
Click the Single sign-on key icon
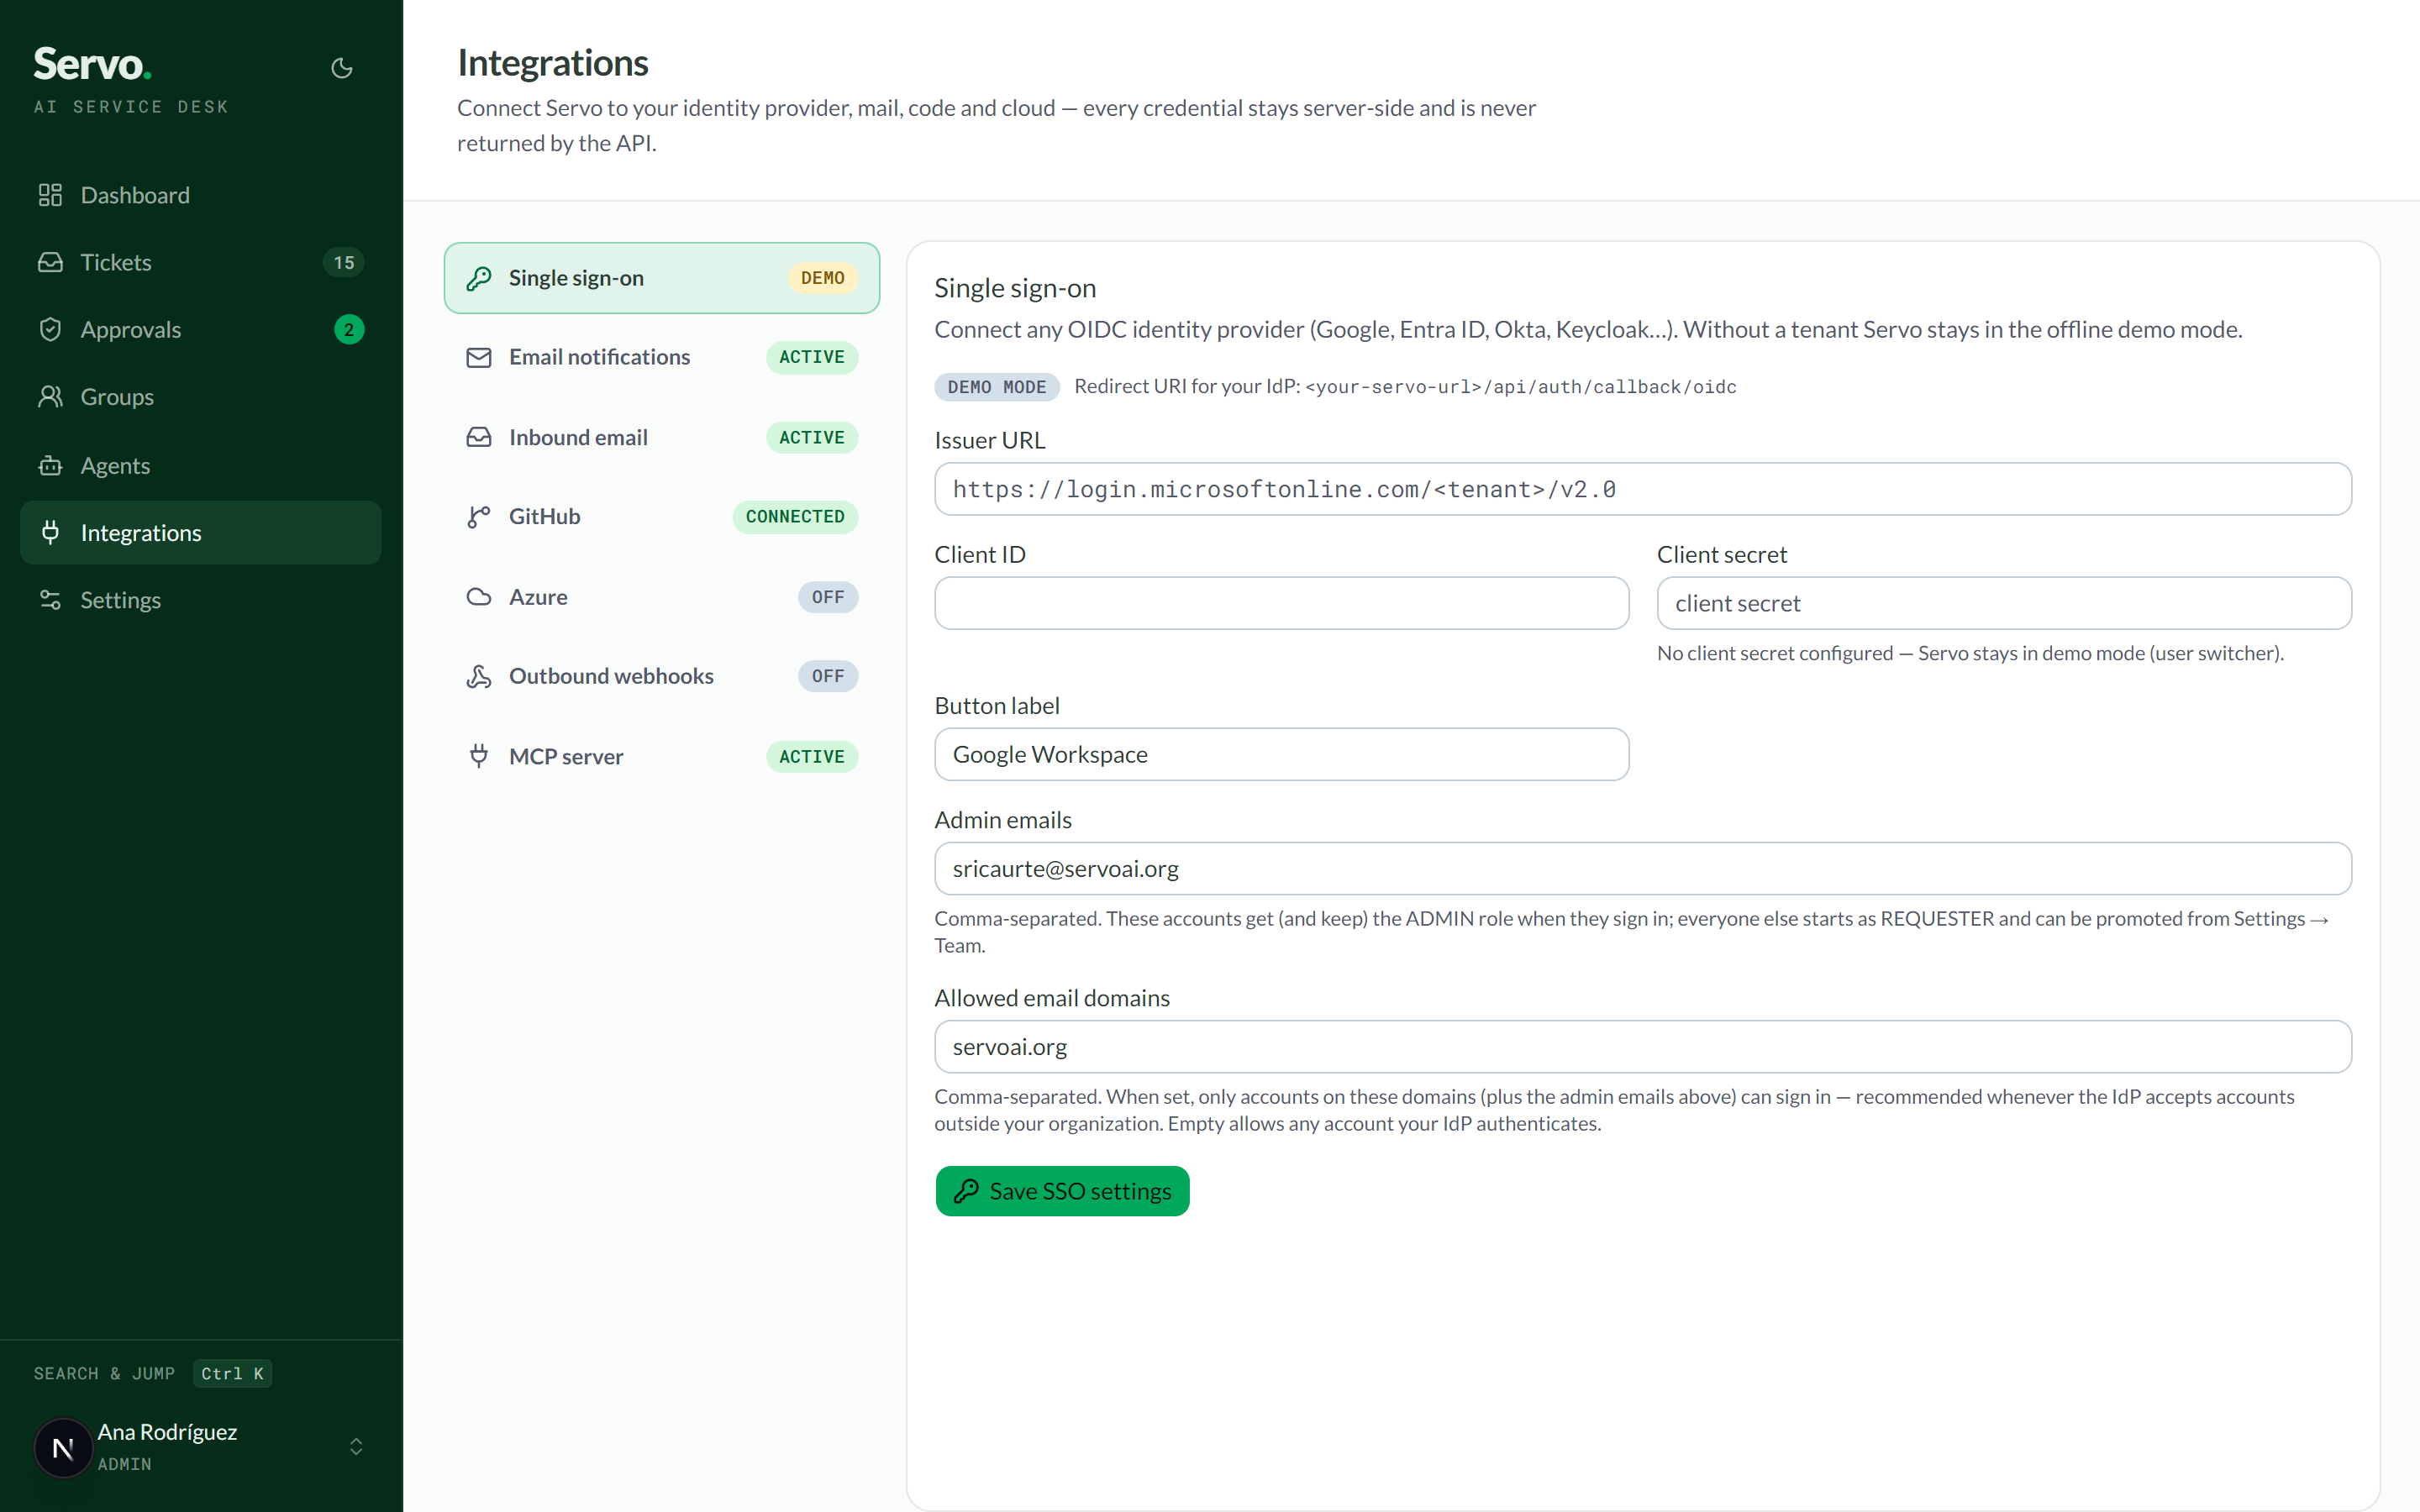tap(479, 278)
